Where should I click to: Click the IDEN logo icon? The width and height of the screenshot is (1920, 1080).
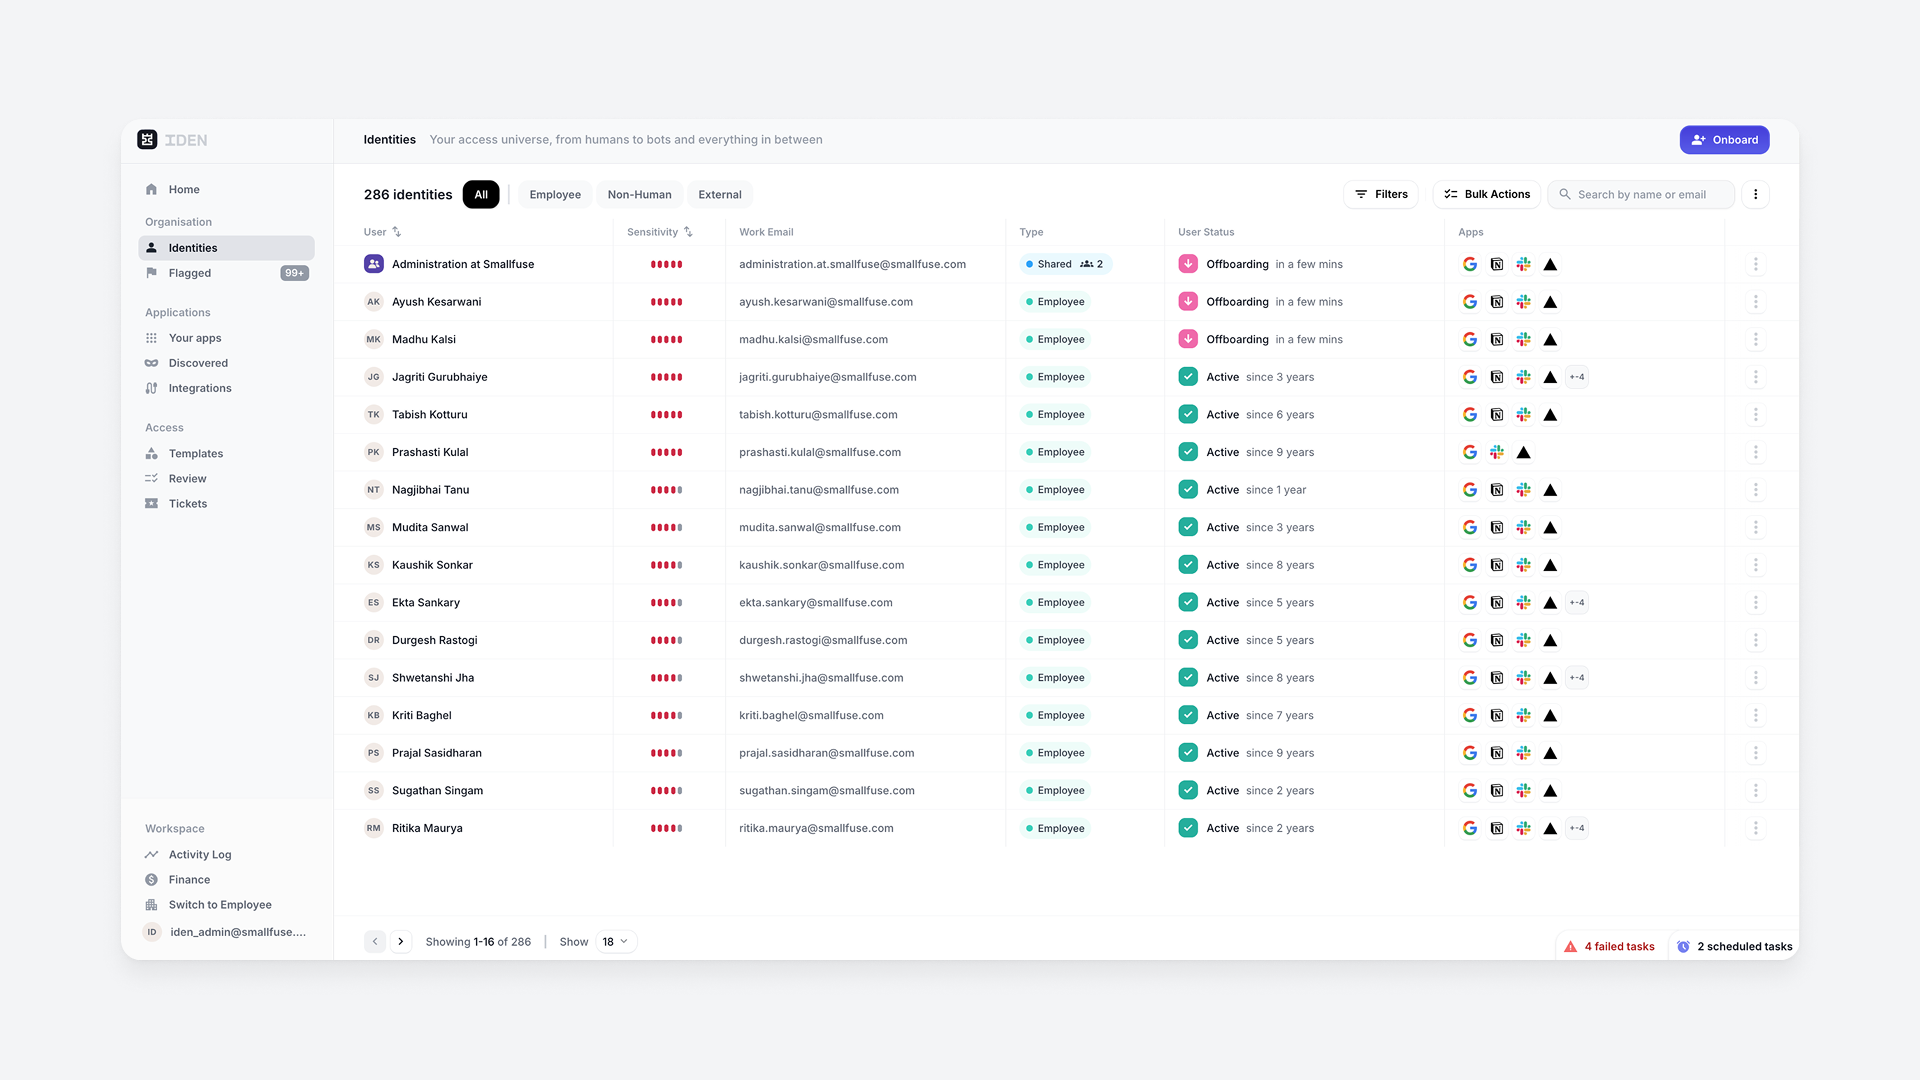point(147,140)
